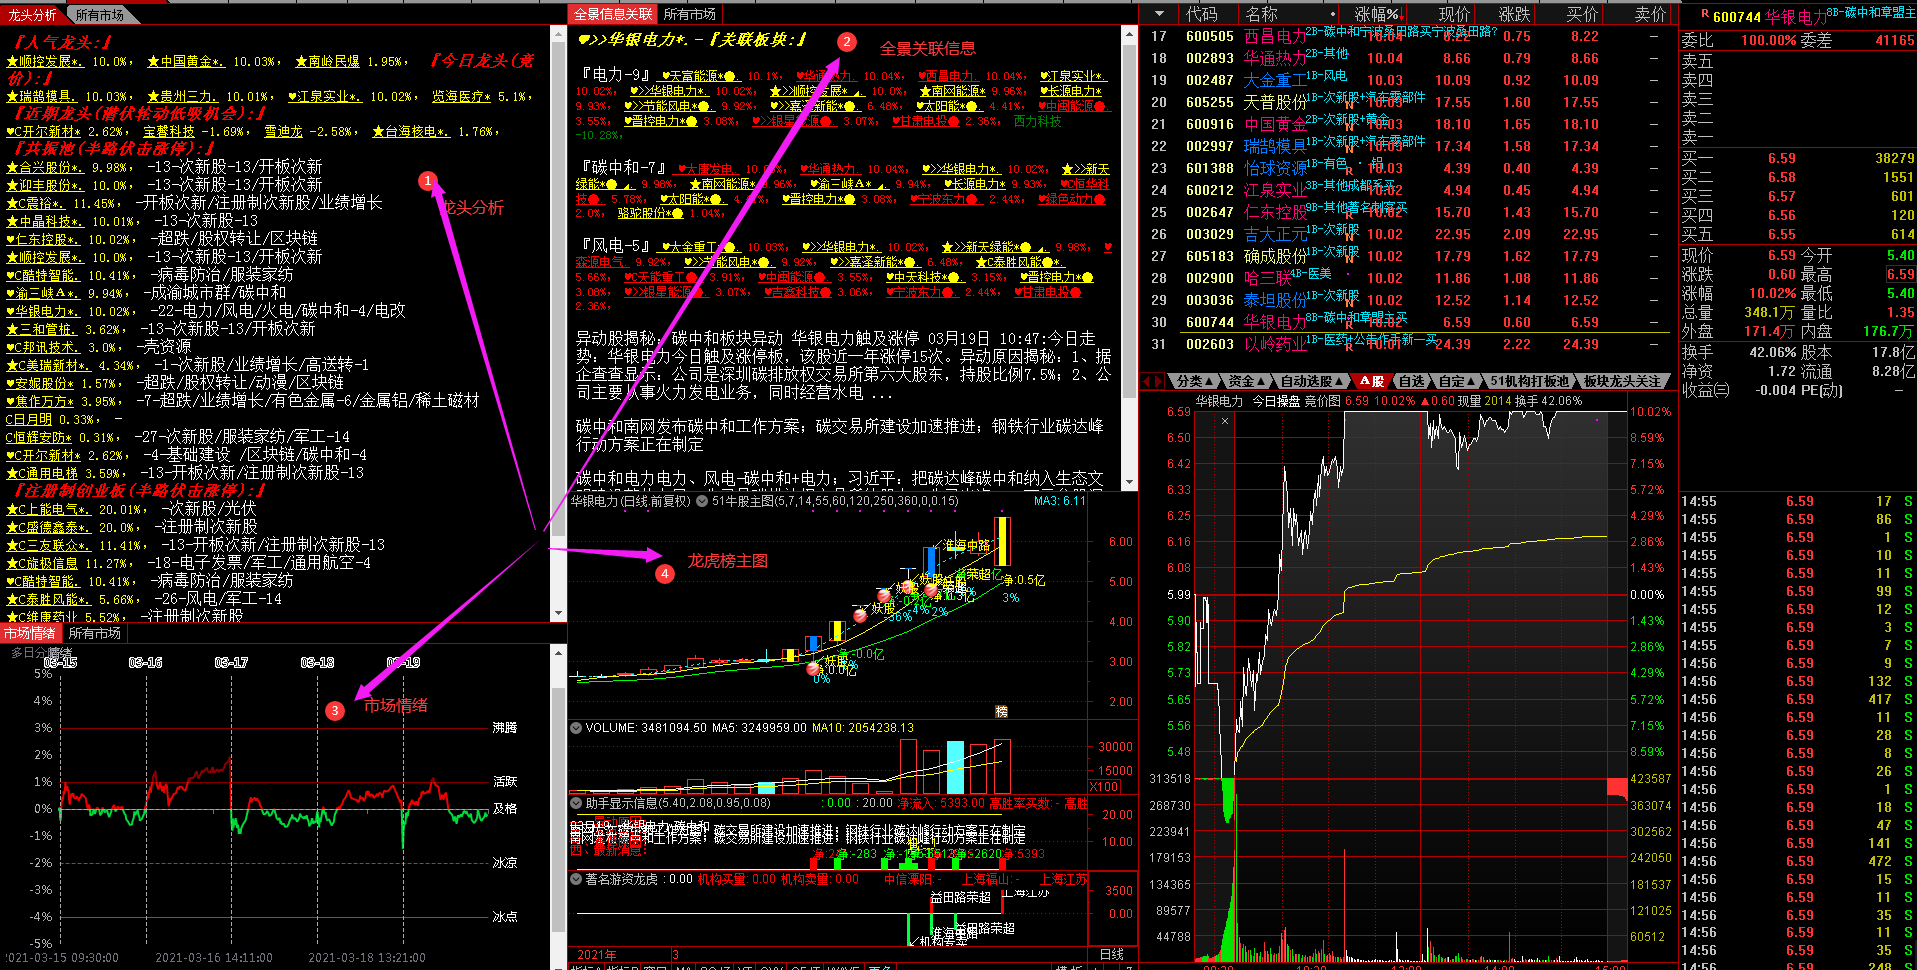Expand the 助手显示信息 indicator chevron

pyautogui.click(x=576, y=802)
